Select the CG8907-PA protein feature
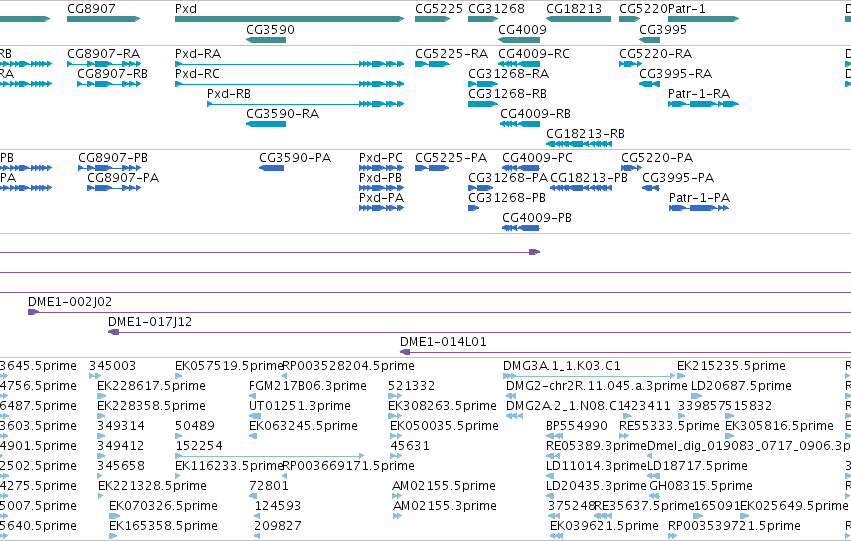The image size is (851, 541). coord(114,188)
